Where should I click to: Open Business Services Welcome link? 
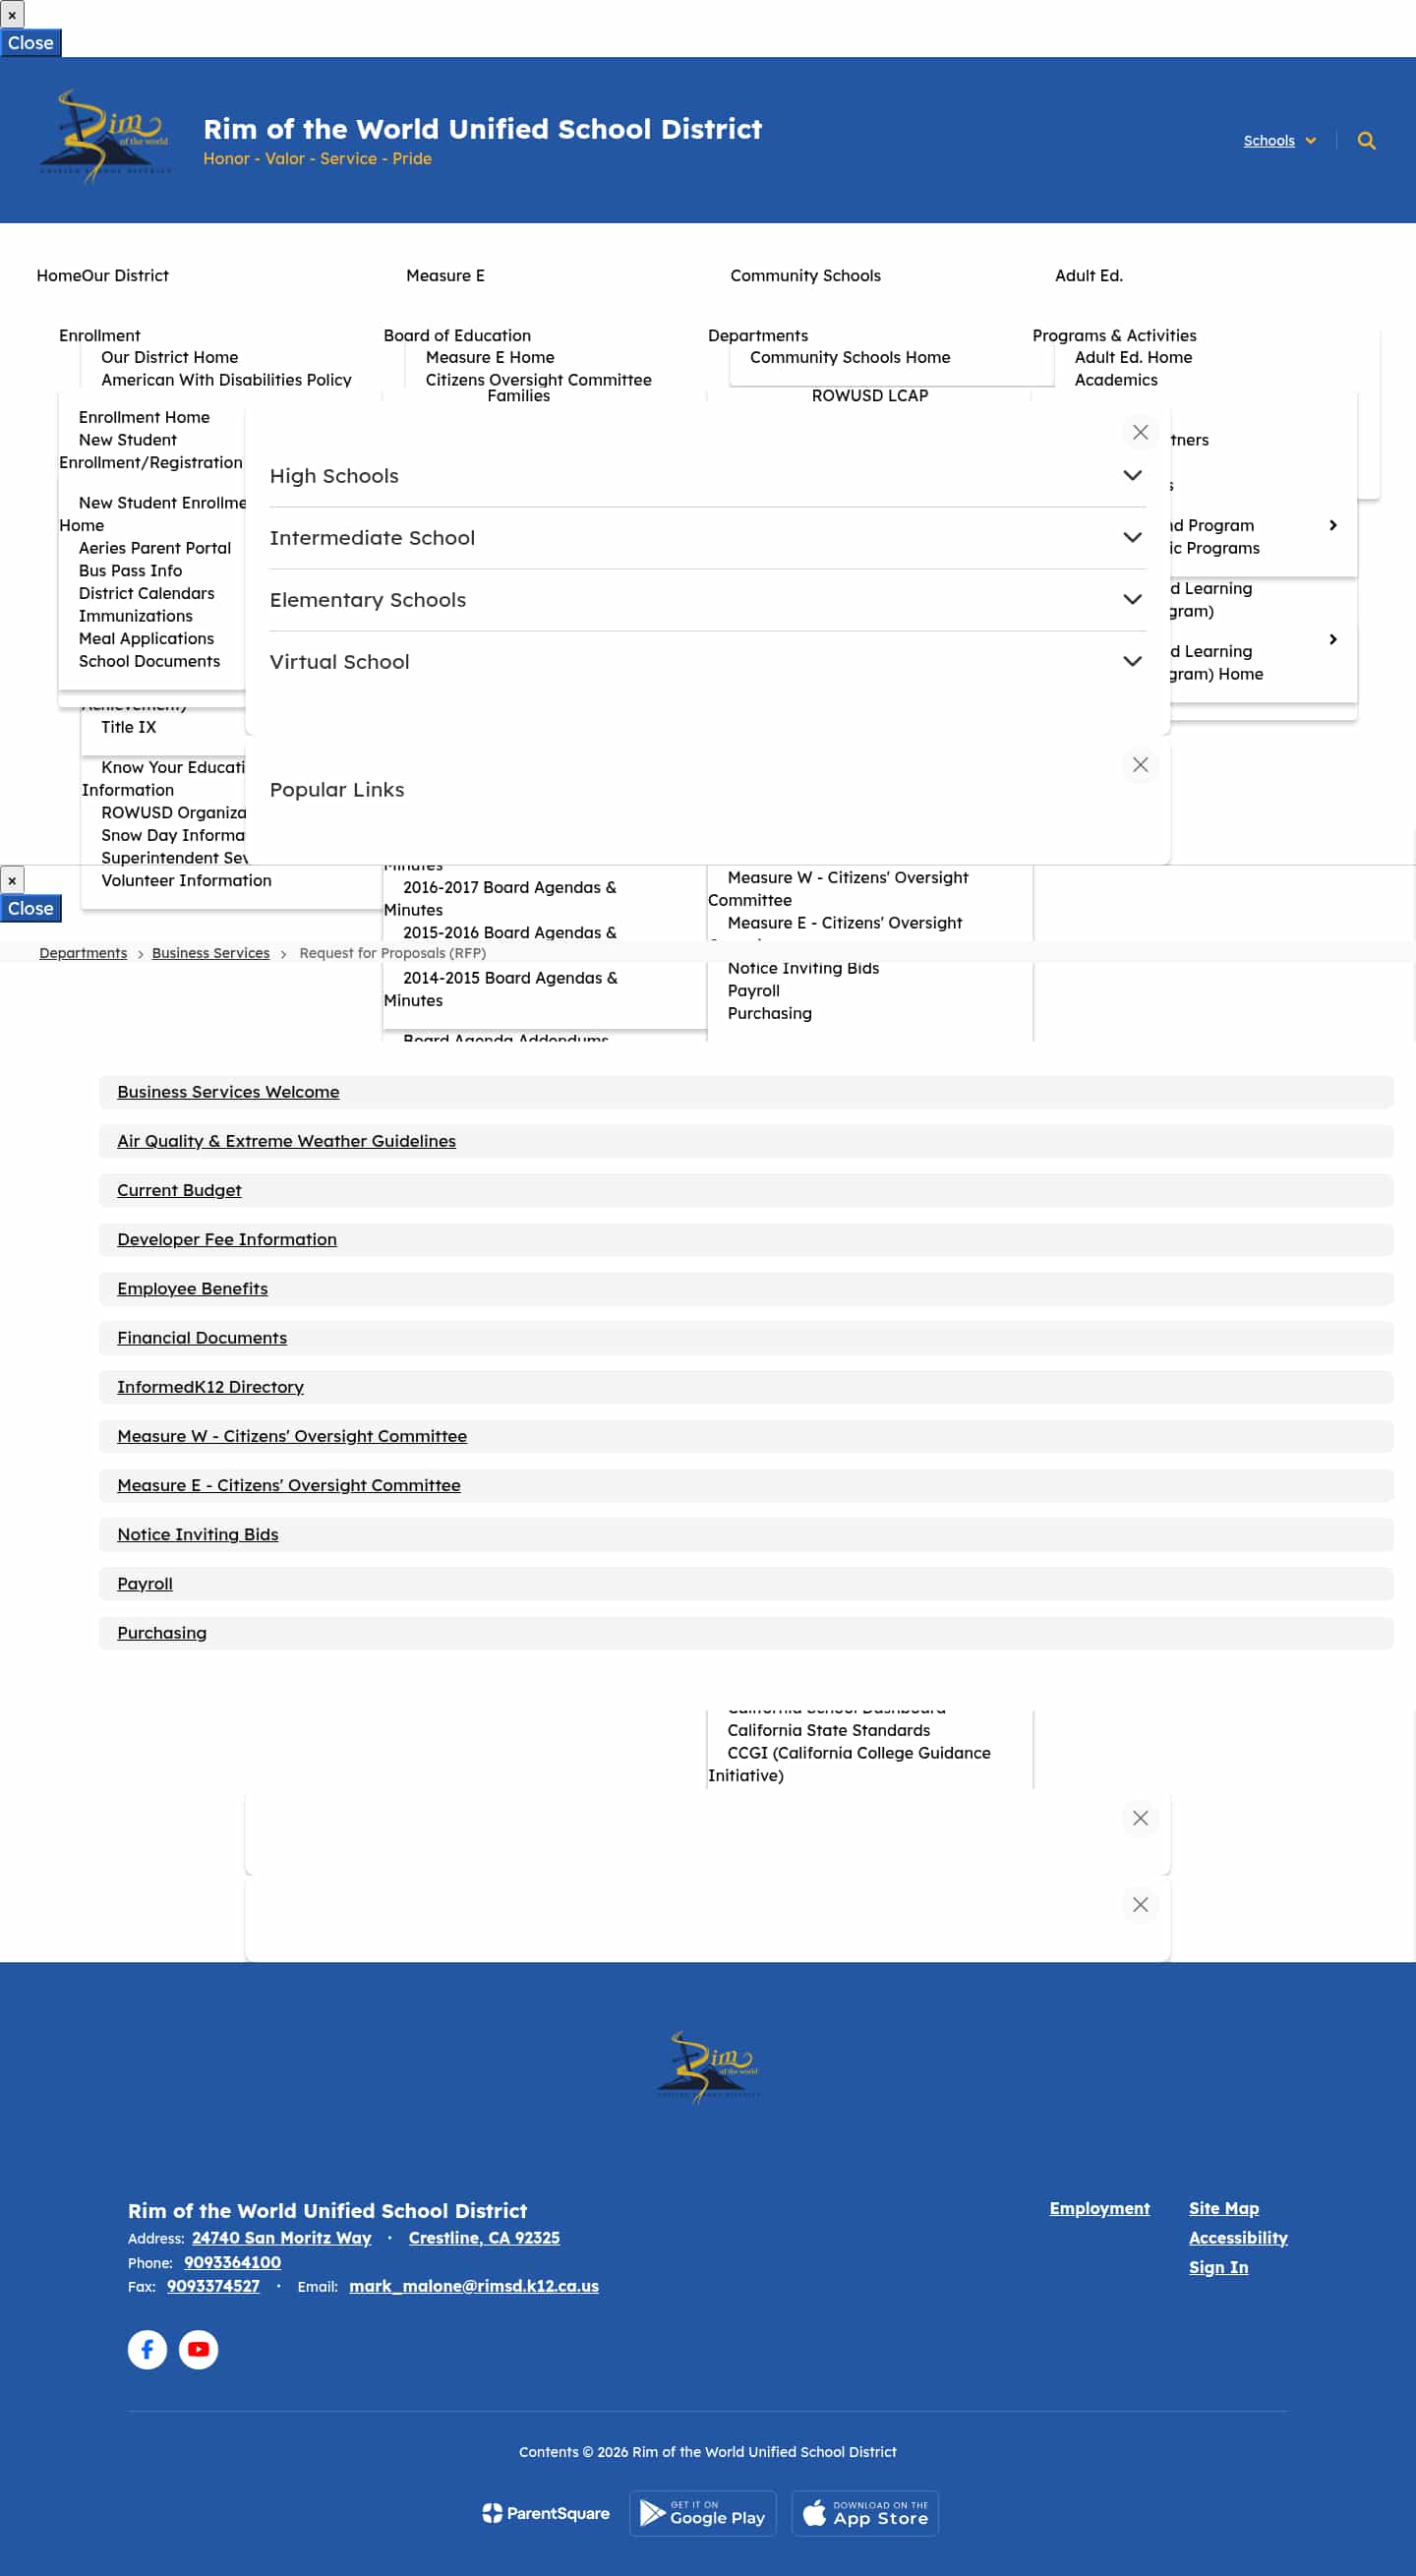(x=228, y=1093)
